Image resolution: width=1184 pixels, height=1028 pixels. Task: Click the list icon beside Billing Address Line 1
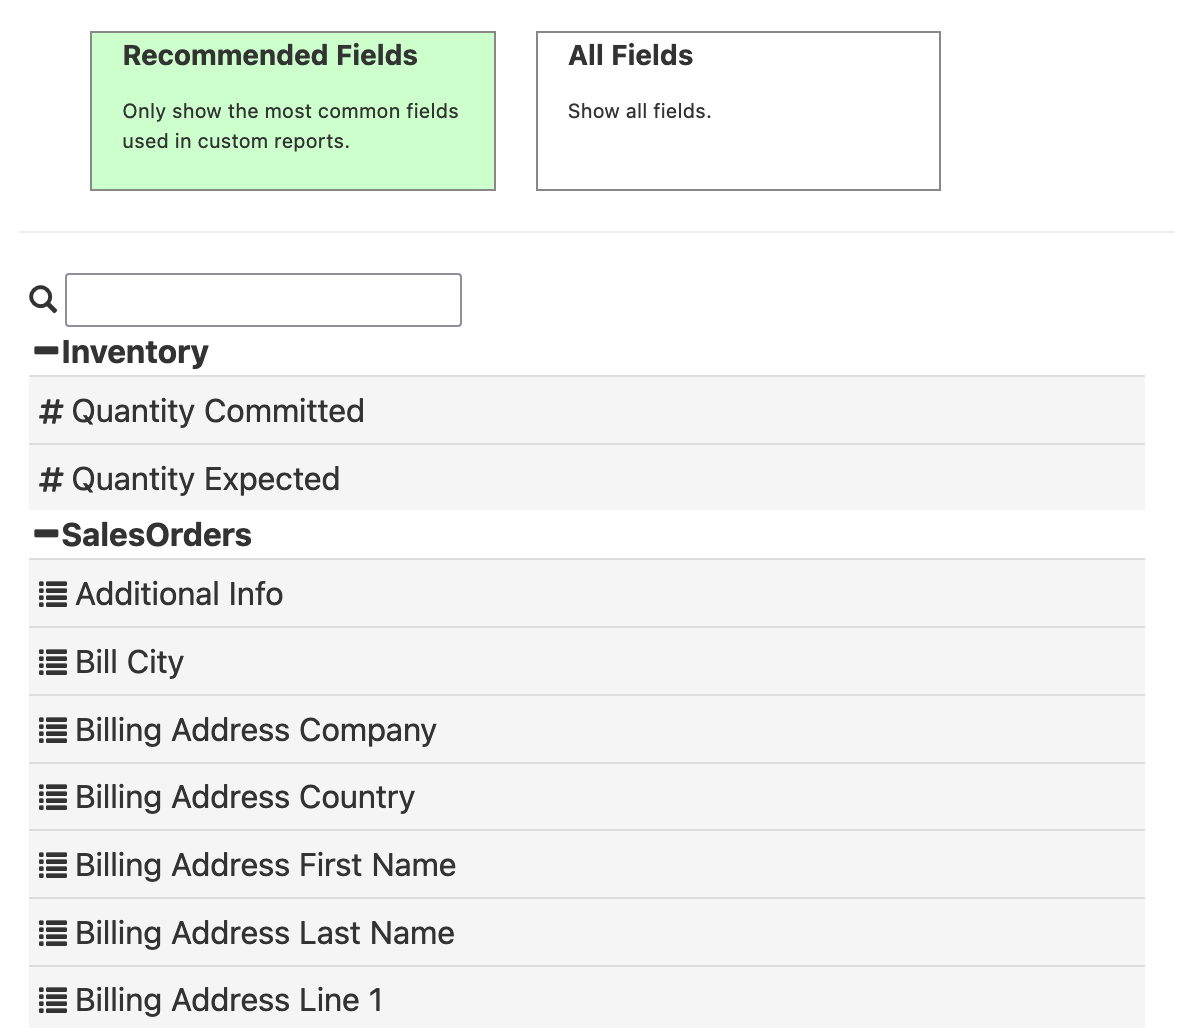coord(51,999)
